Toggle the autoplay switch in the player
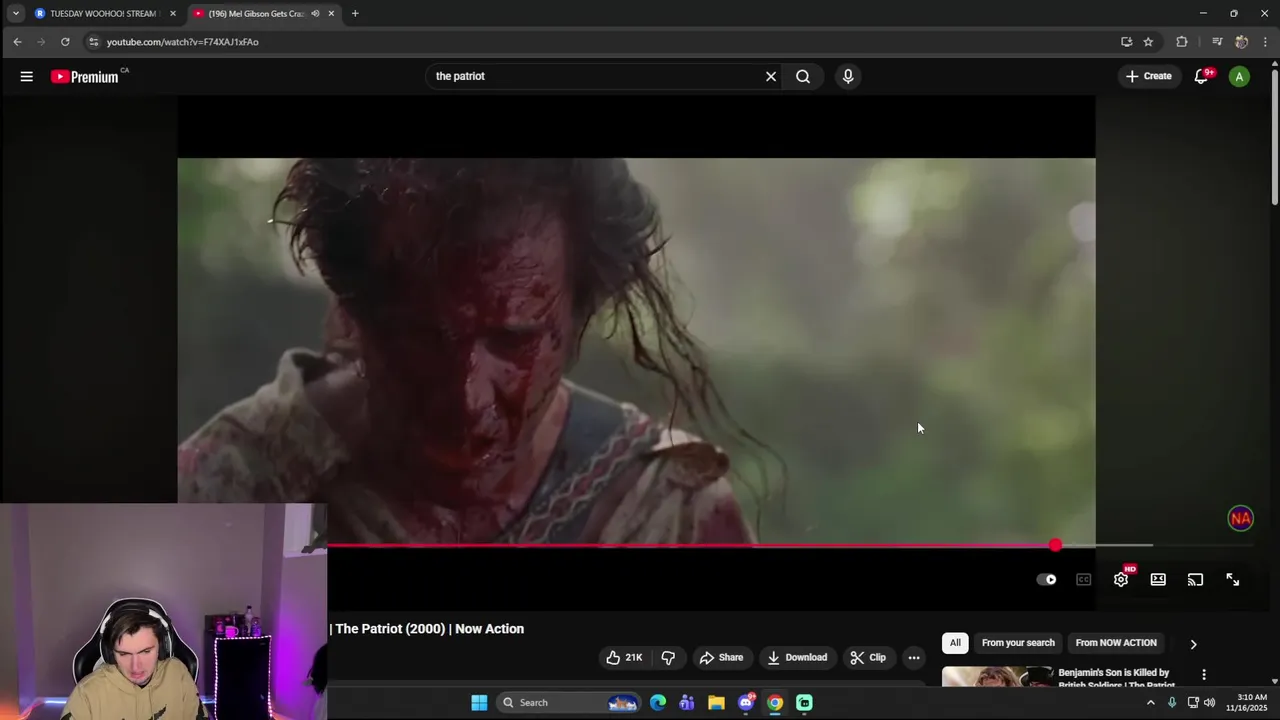Image resolution: width=1280 pixels, height=720 pixels. [x=1046, y=579]
